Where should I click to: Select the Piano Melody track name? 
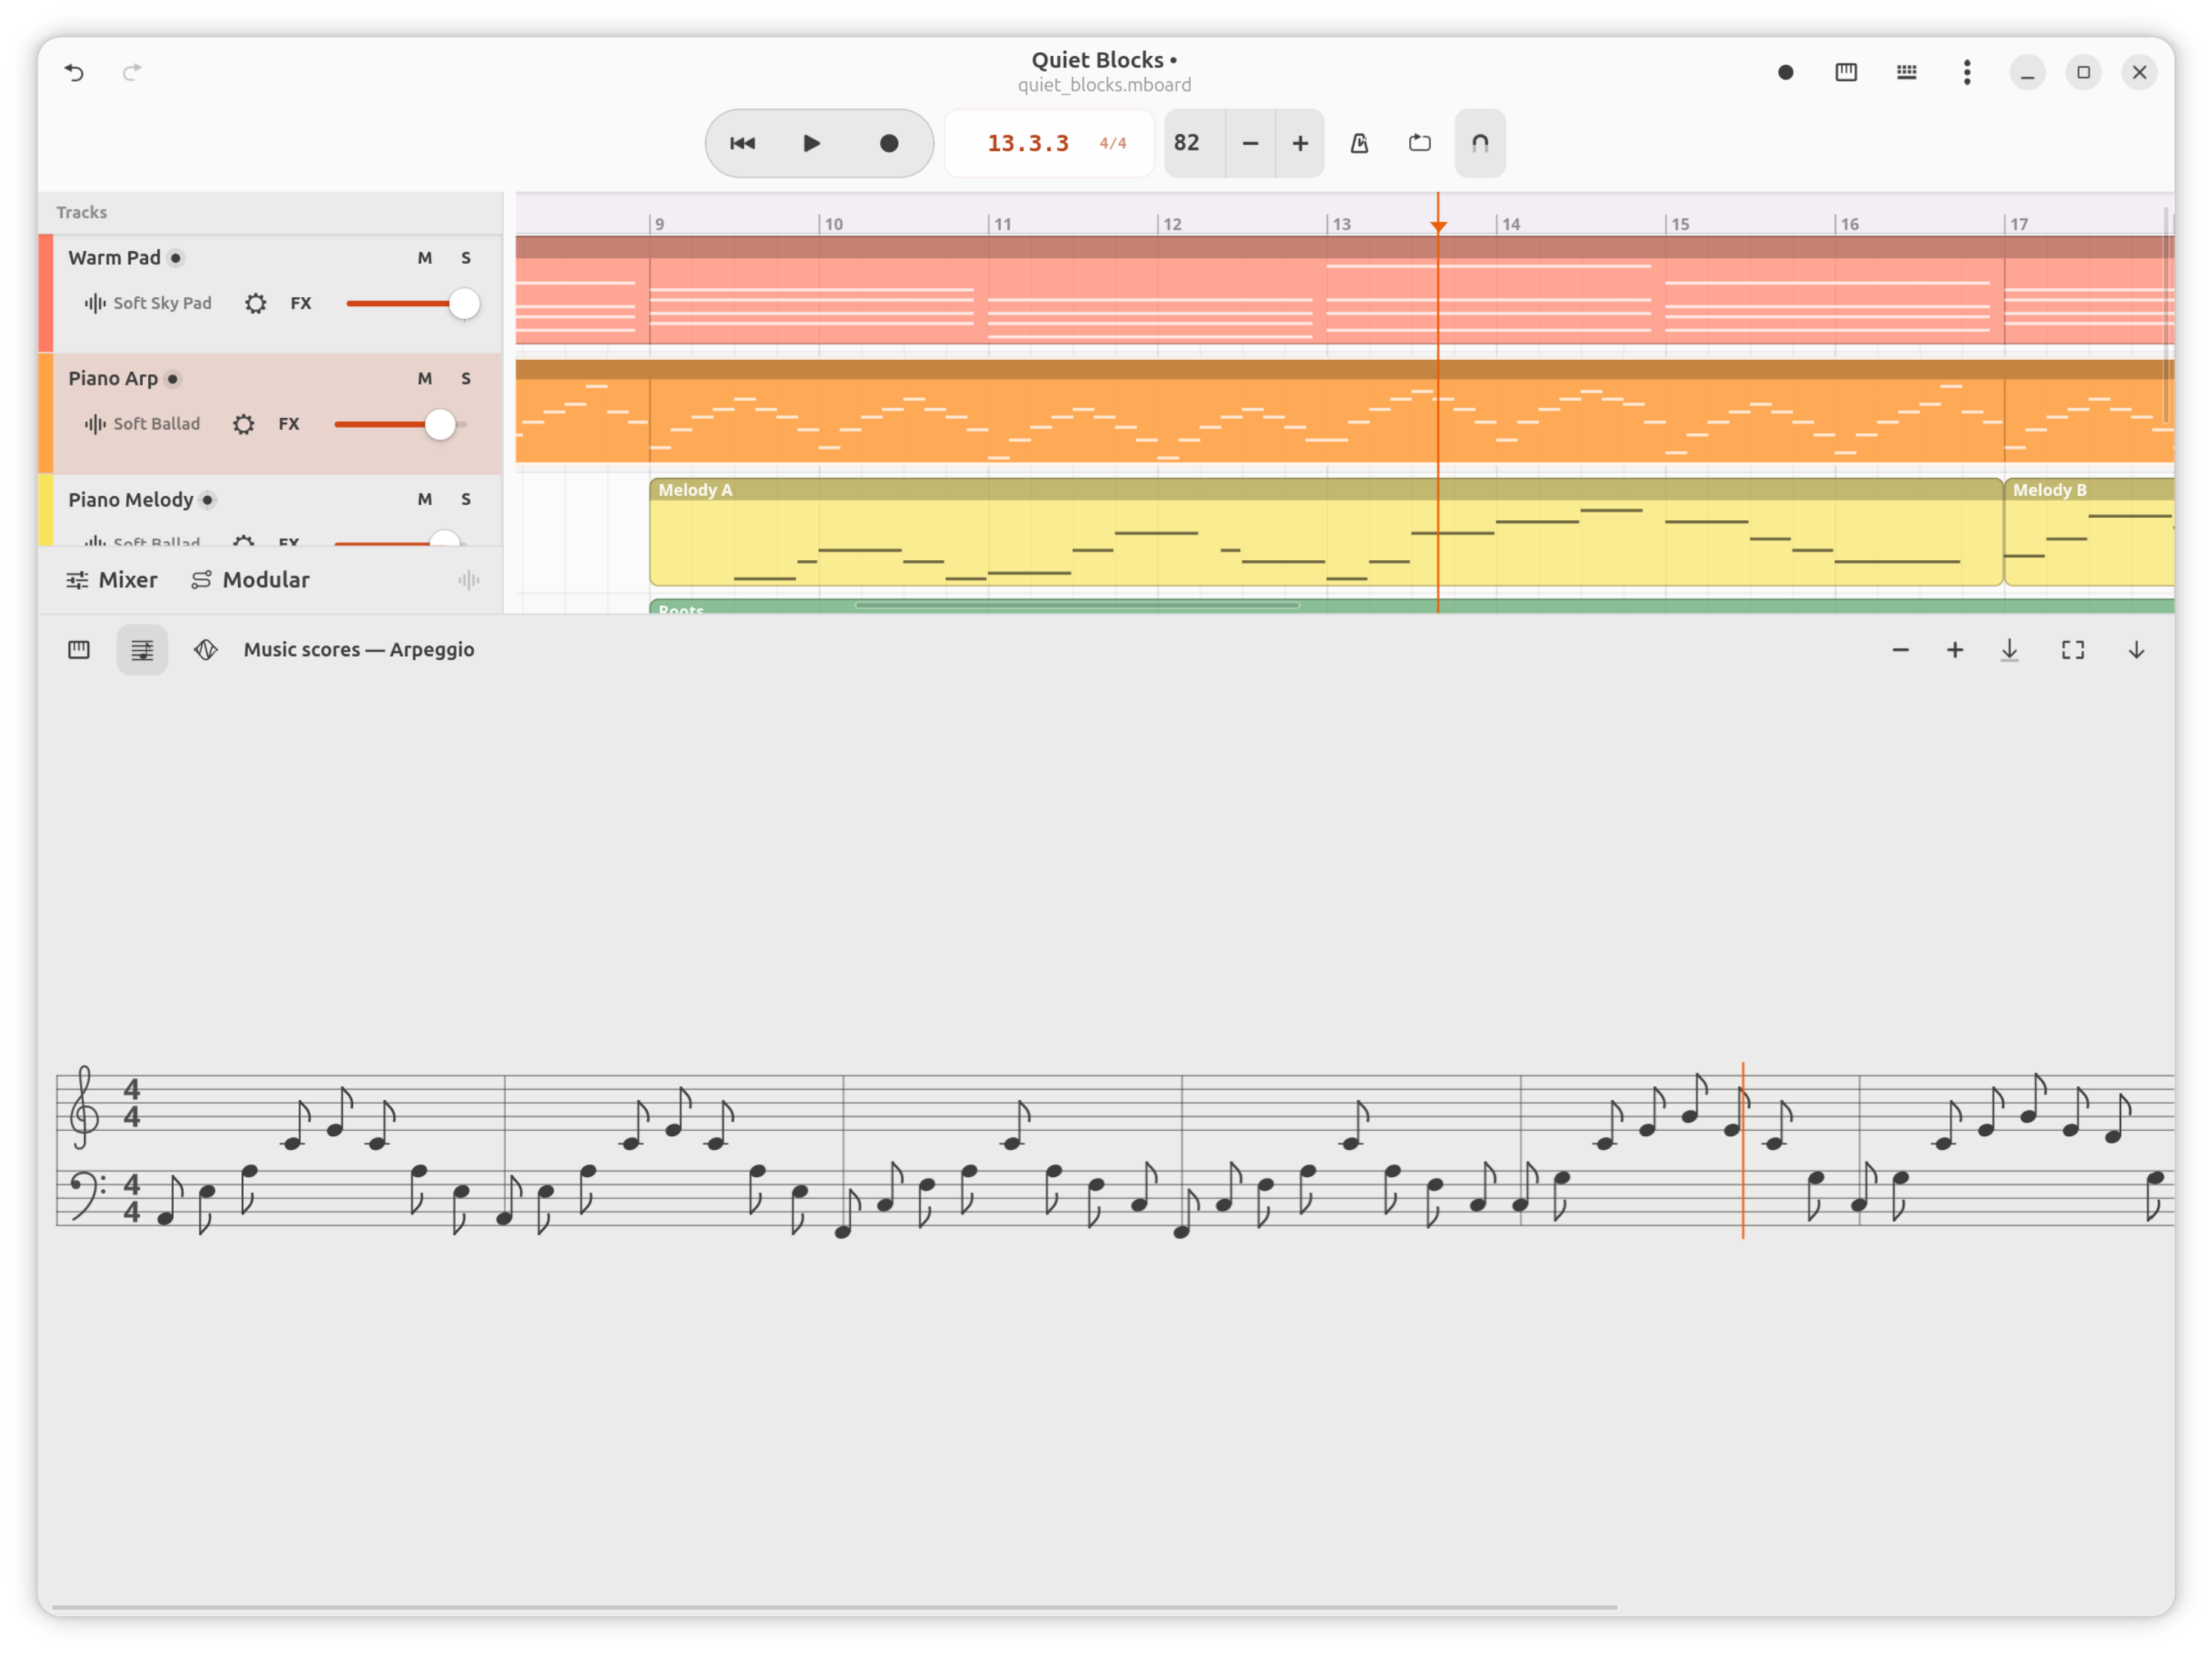point(131,500)
